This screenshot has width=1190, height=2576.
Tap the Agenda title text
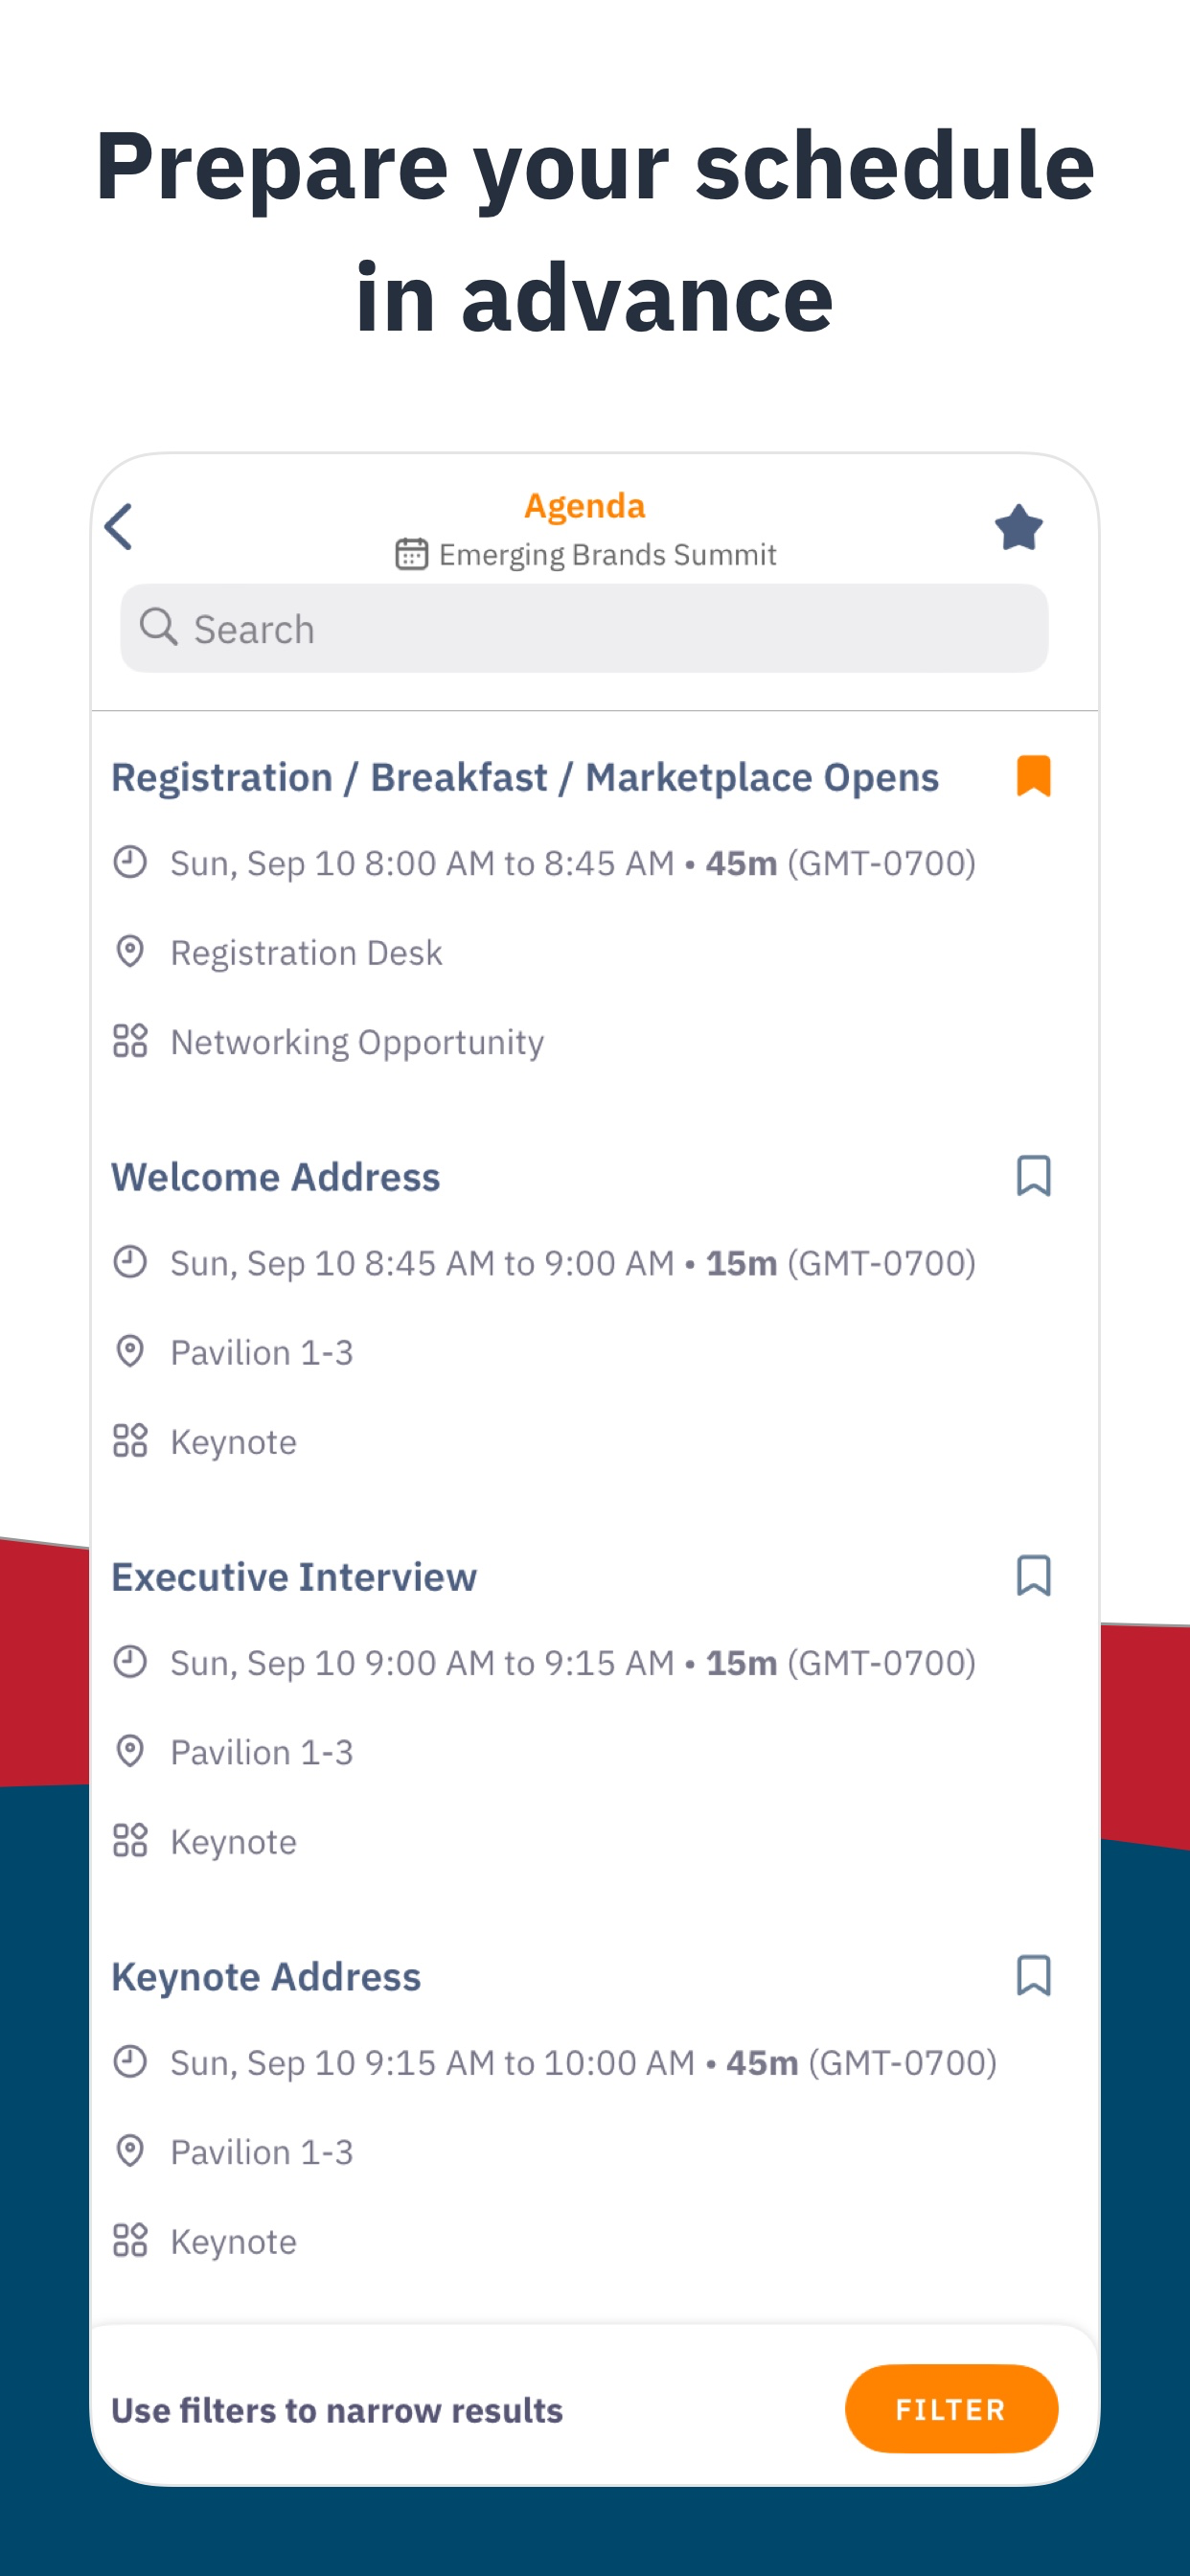tap(585, 506)
